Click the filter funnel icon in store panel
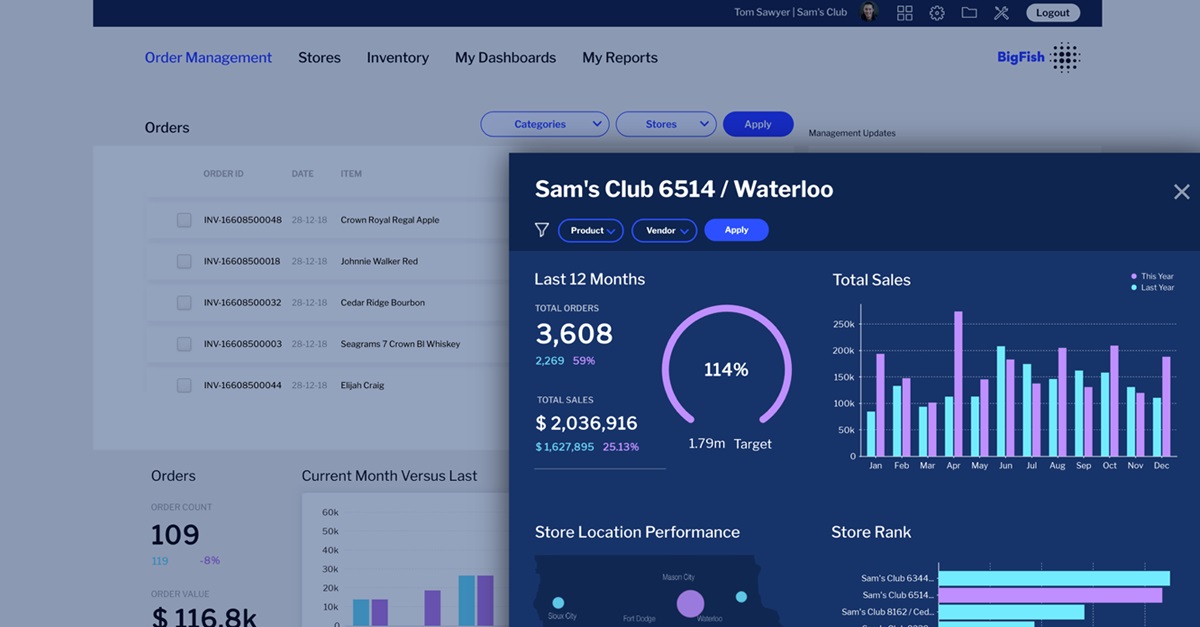 point(542,230)
